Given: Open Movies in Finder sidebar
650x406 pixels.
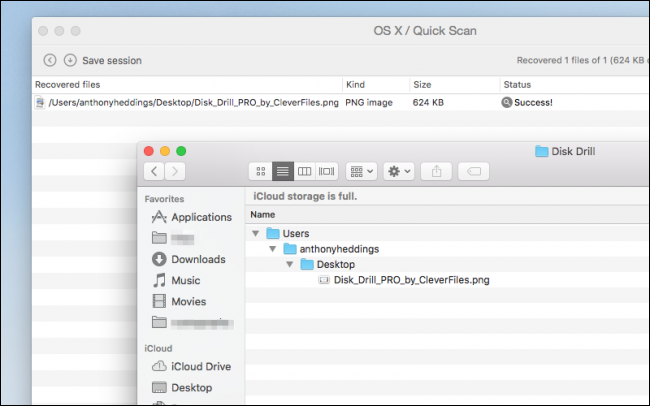Looking at the screenshot, I should point(179,301).
